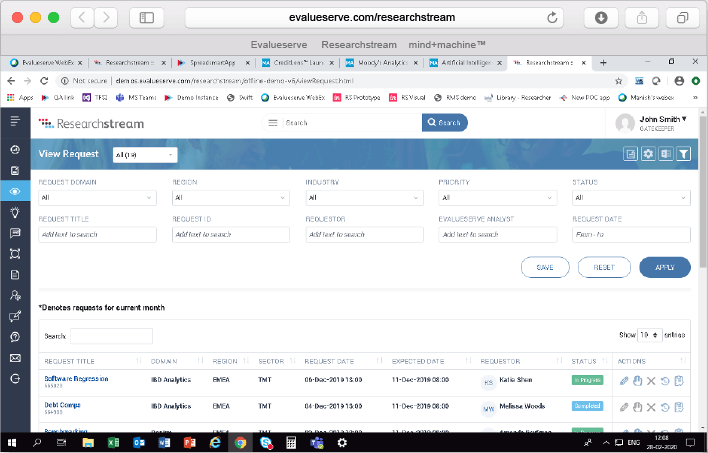Open the Software Regression request link

pyautogui.click(x=76, y=378)
